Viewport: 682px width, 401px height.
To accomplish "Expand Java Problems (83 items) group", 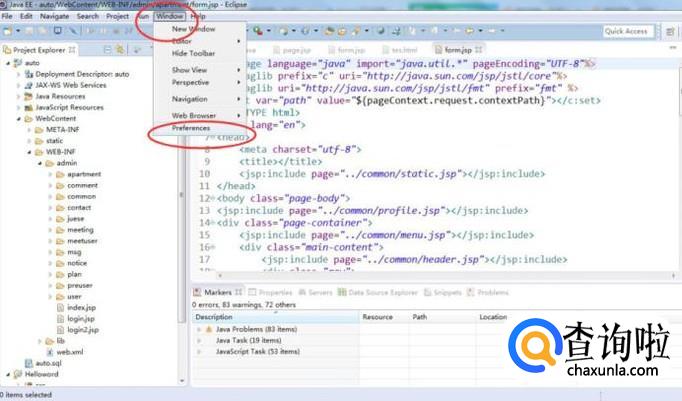I will point(199,329).
